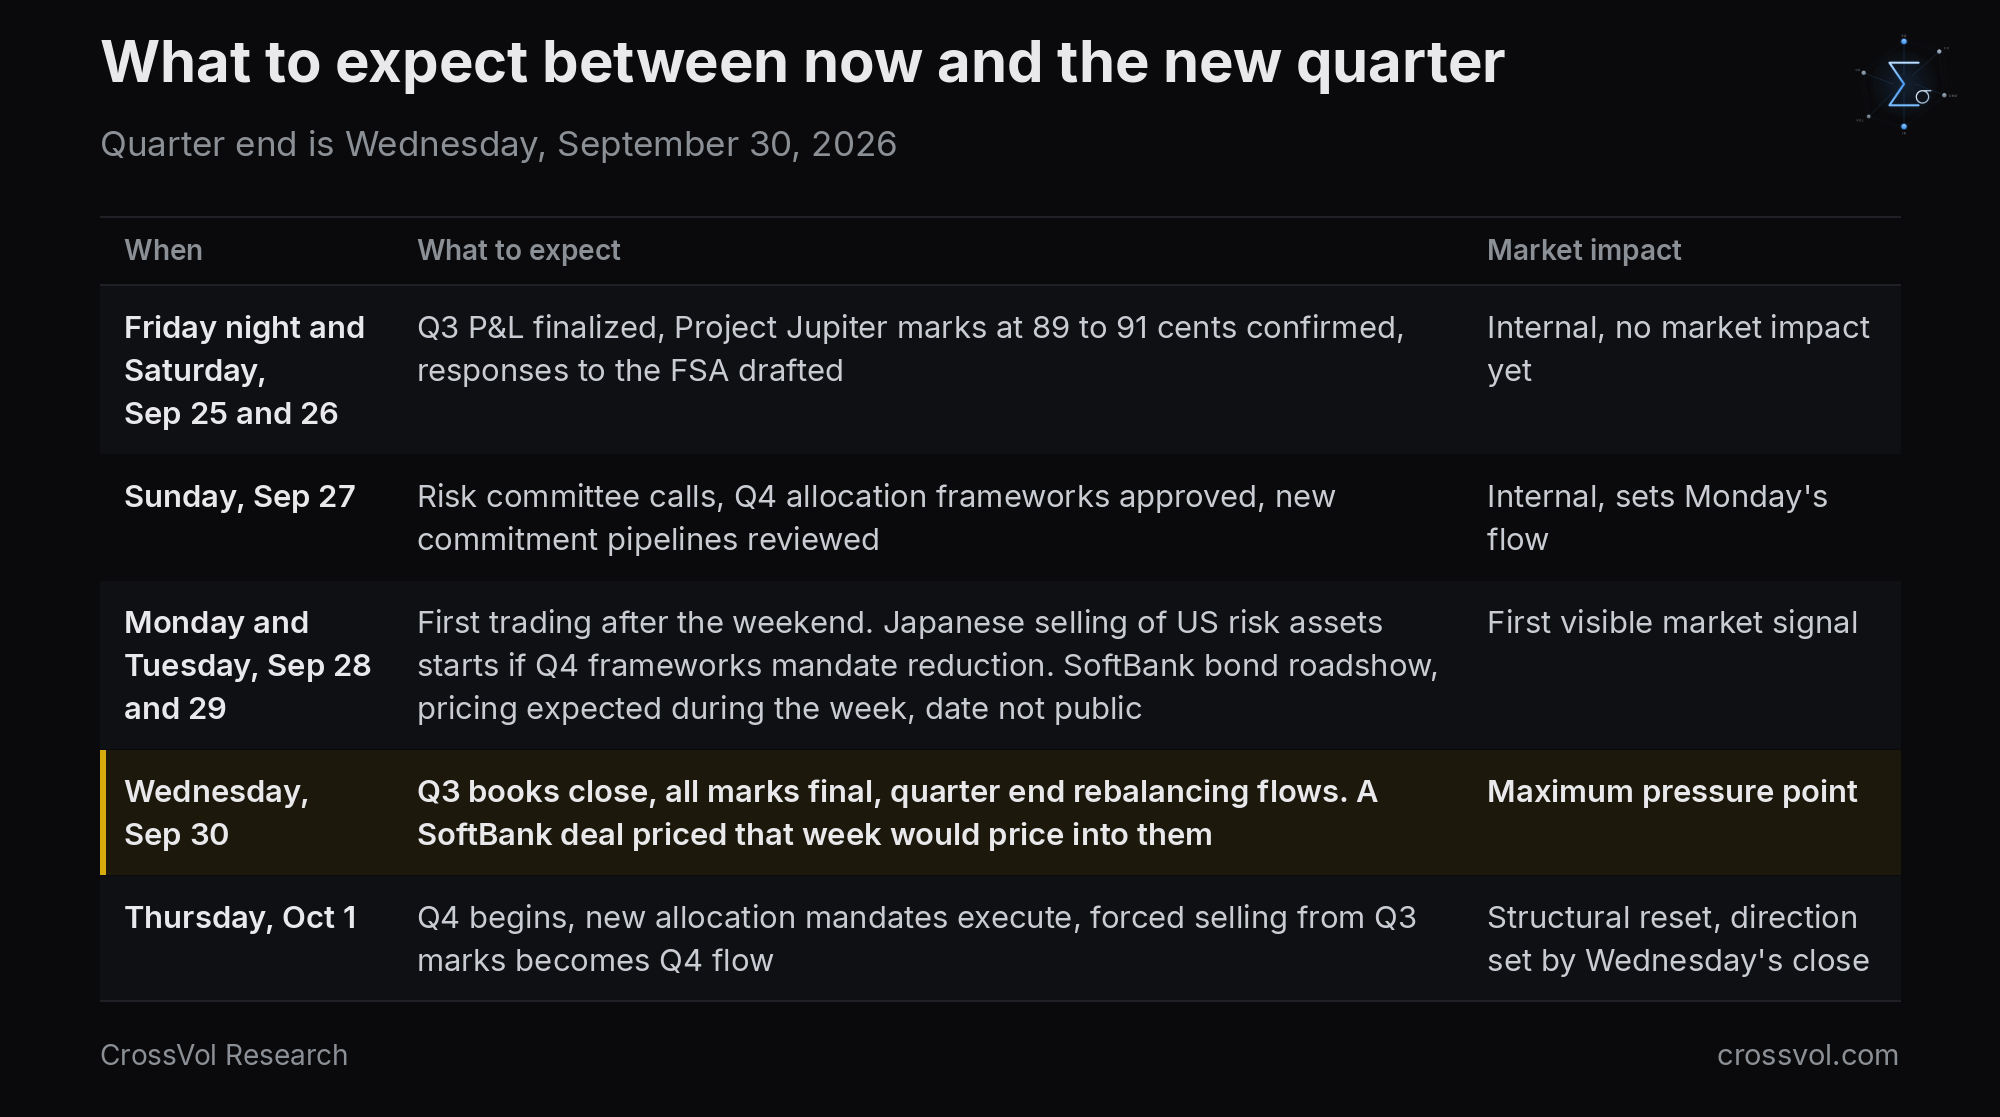Screen dimensions: 2000x1117
Task: Select the quarter end date subtitle
Action: click(x=498, y=144)
